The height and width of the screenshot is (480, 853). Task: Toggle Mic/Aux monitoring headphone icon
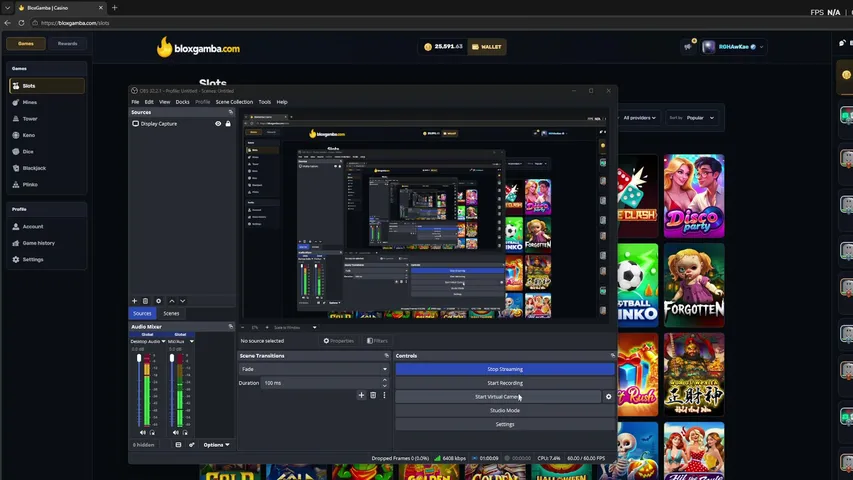pyautogui.click(x=185, y=433)
